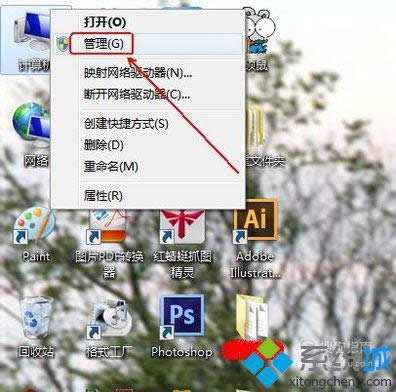Choose 管理(G) from the context menu
The image size is (396, 392).
(147, 44)
